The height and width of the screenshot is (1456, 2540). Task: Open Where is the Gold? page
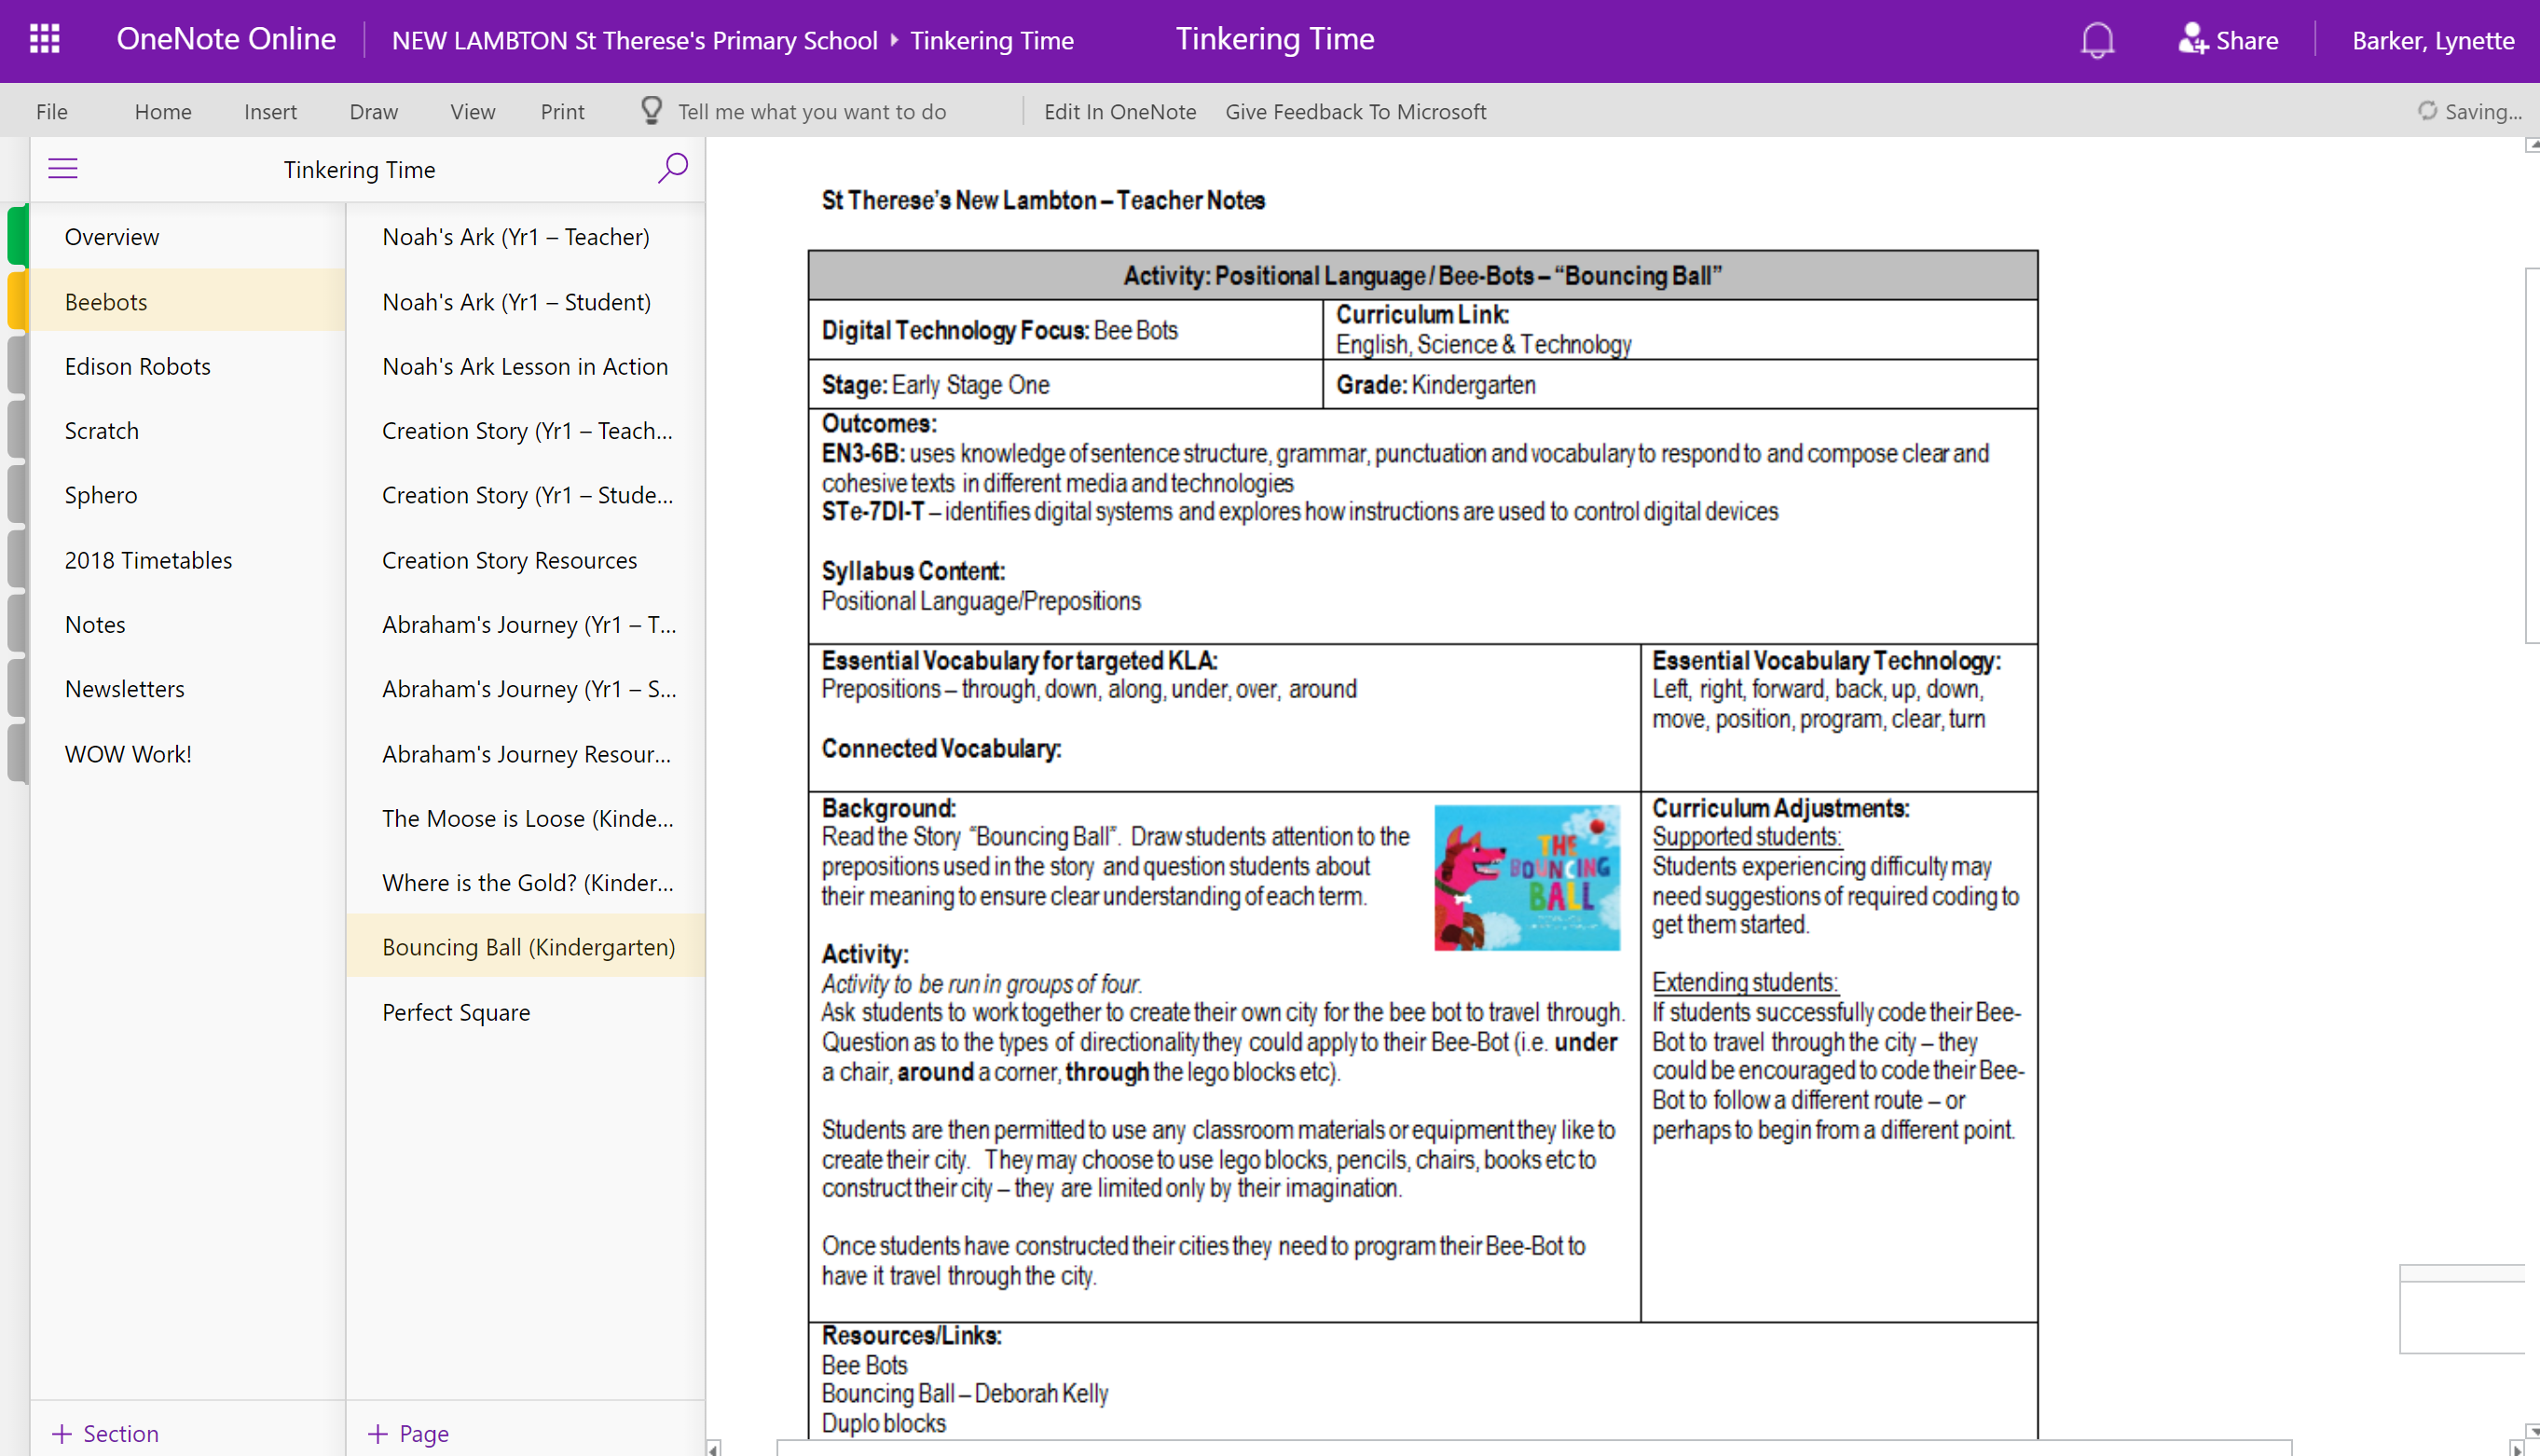525,883
